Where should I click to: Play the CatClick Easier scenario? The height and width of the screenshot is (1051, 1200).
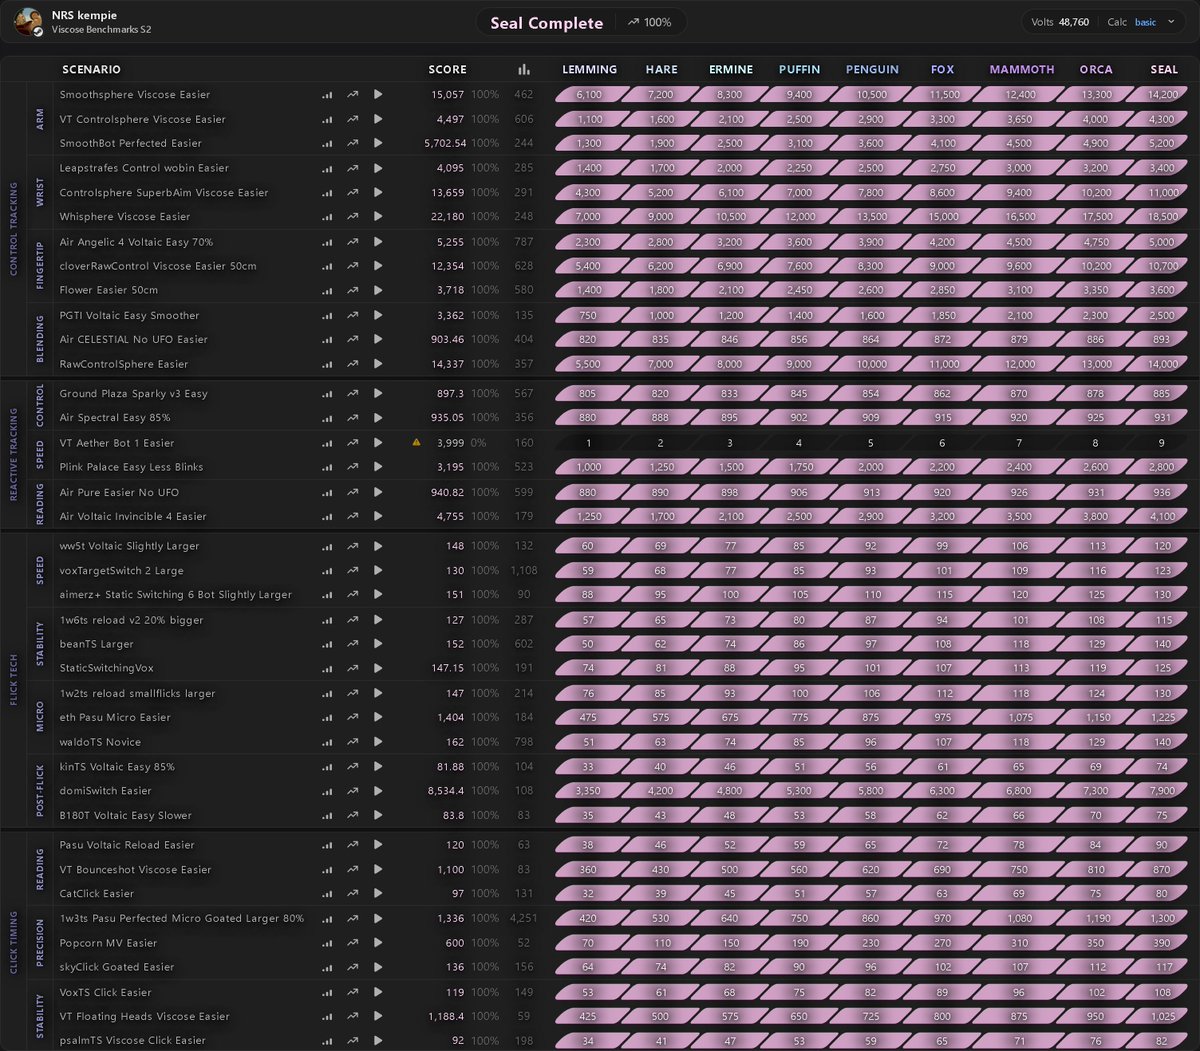(x=378, y=894)
